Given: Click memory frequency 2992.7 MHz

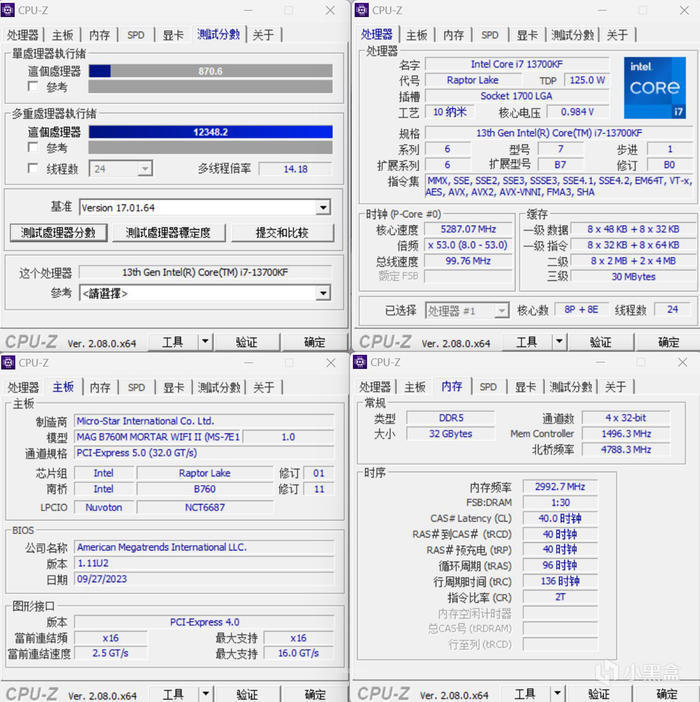Looking at the screenshot, I should (x=560, y=487).
